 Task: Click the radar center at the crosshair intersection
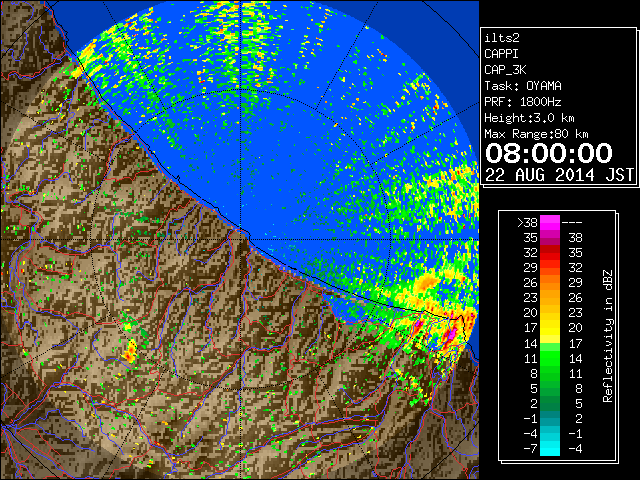tap(240, 239)
